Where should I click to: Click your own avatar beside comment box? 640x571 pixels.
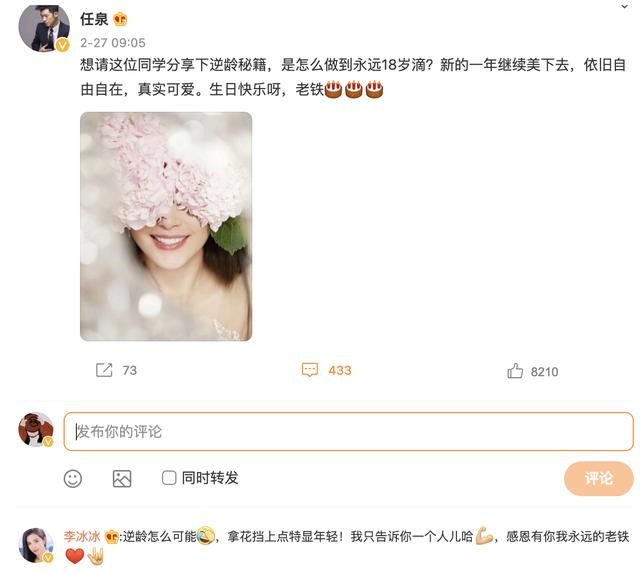36,429
